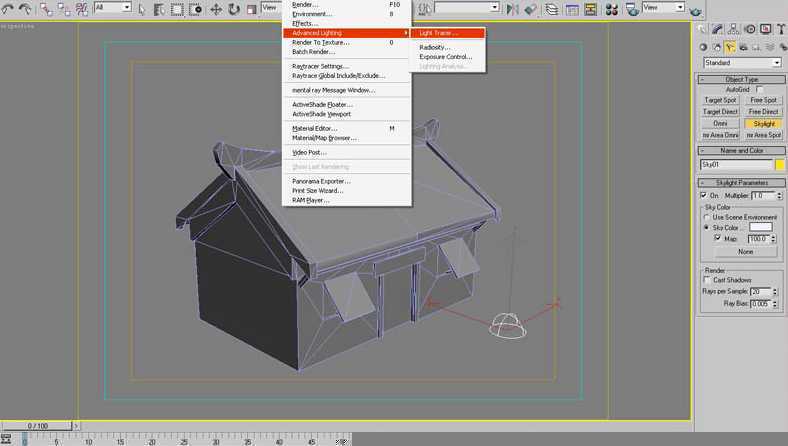This screenshot has height=446, width=788.
Task: Collapse the Skylight Parameters rollout
Action: (x=742, y=183)
